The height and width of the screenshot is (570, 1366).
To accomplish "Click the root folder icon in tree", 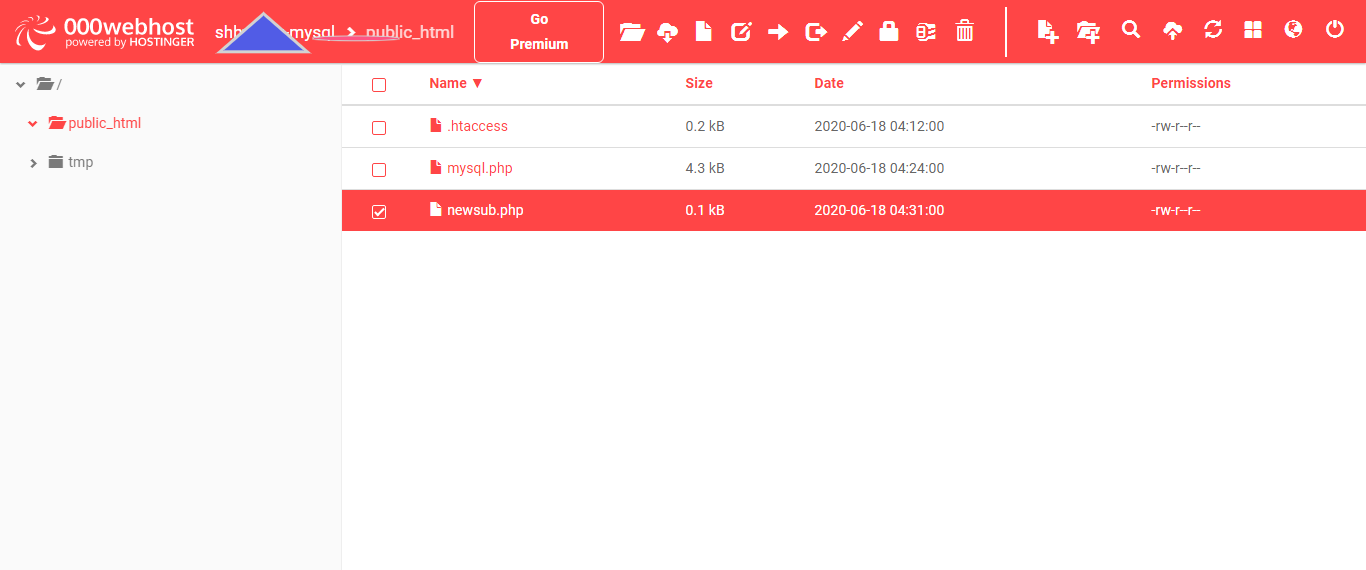I will click(44, 84).
